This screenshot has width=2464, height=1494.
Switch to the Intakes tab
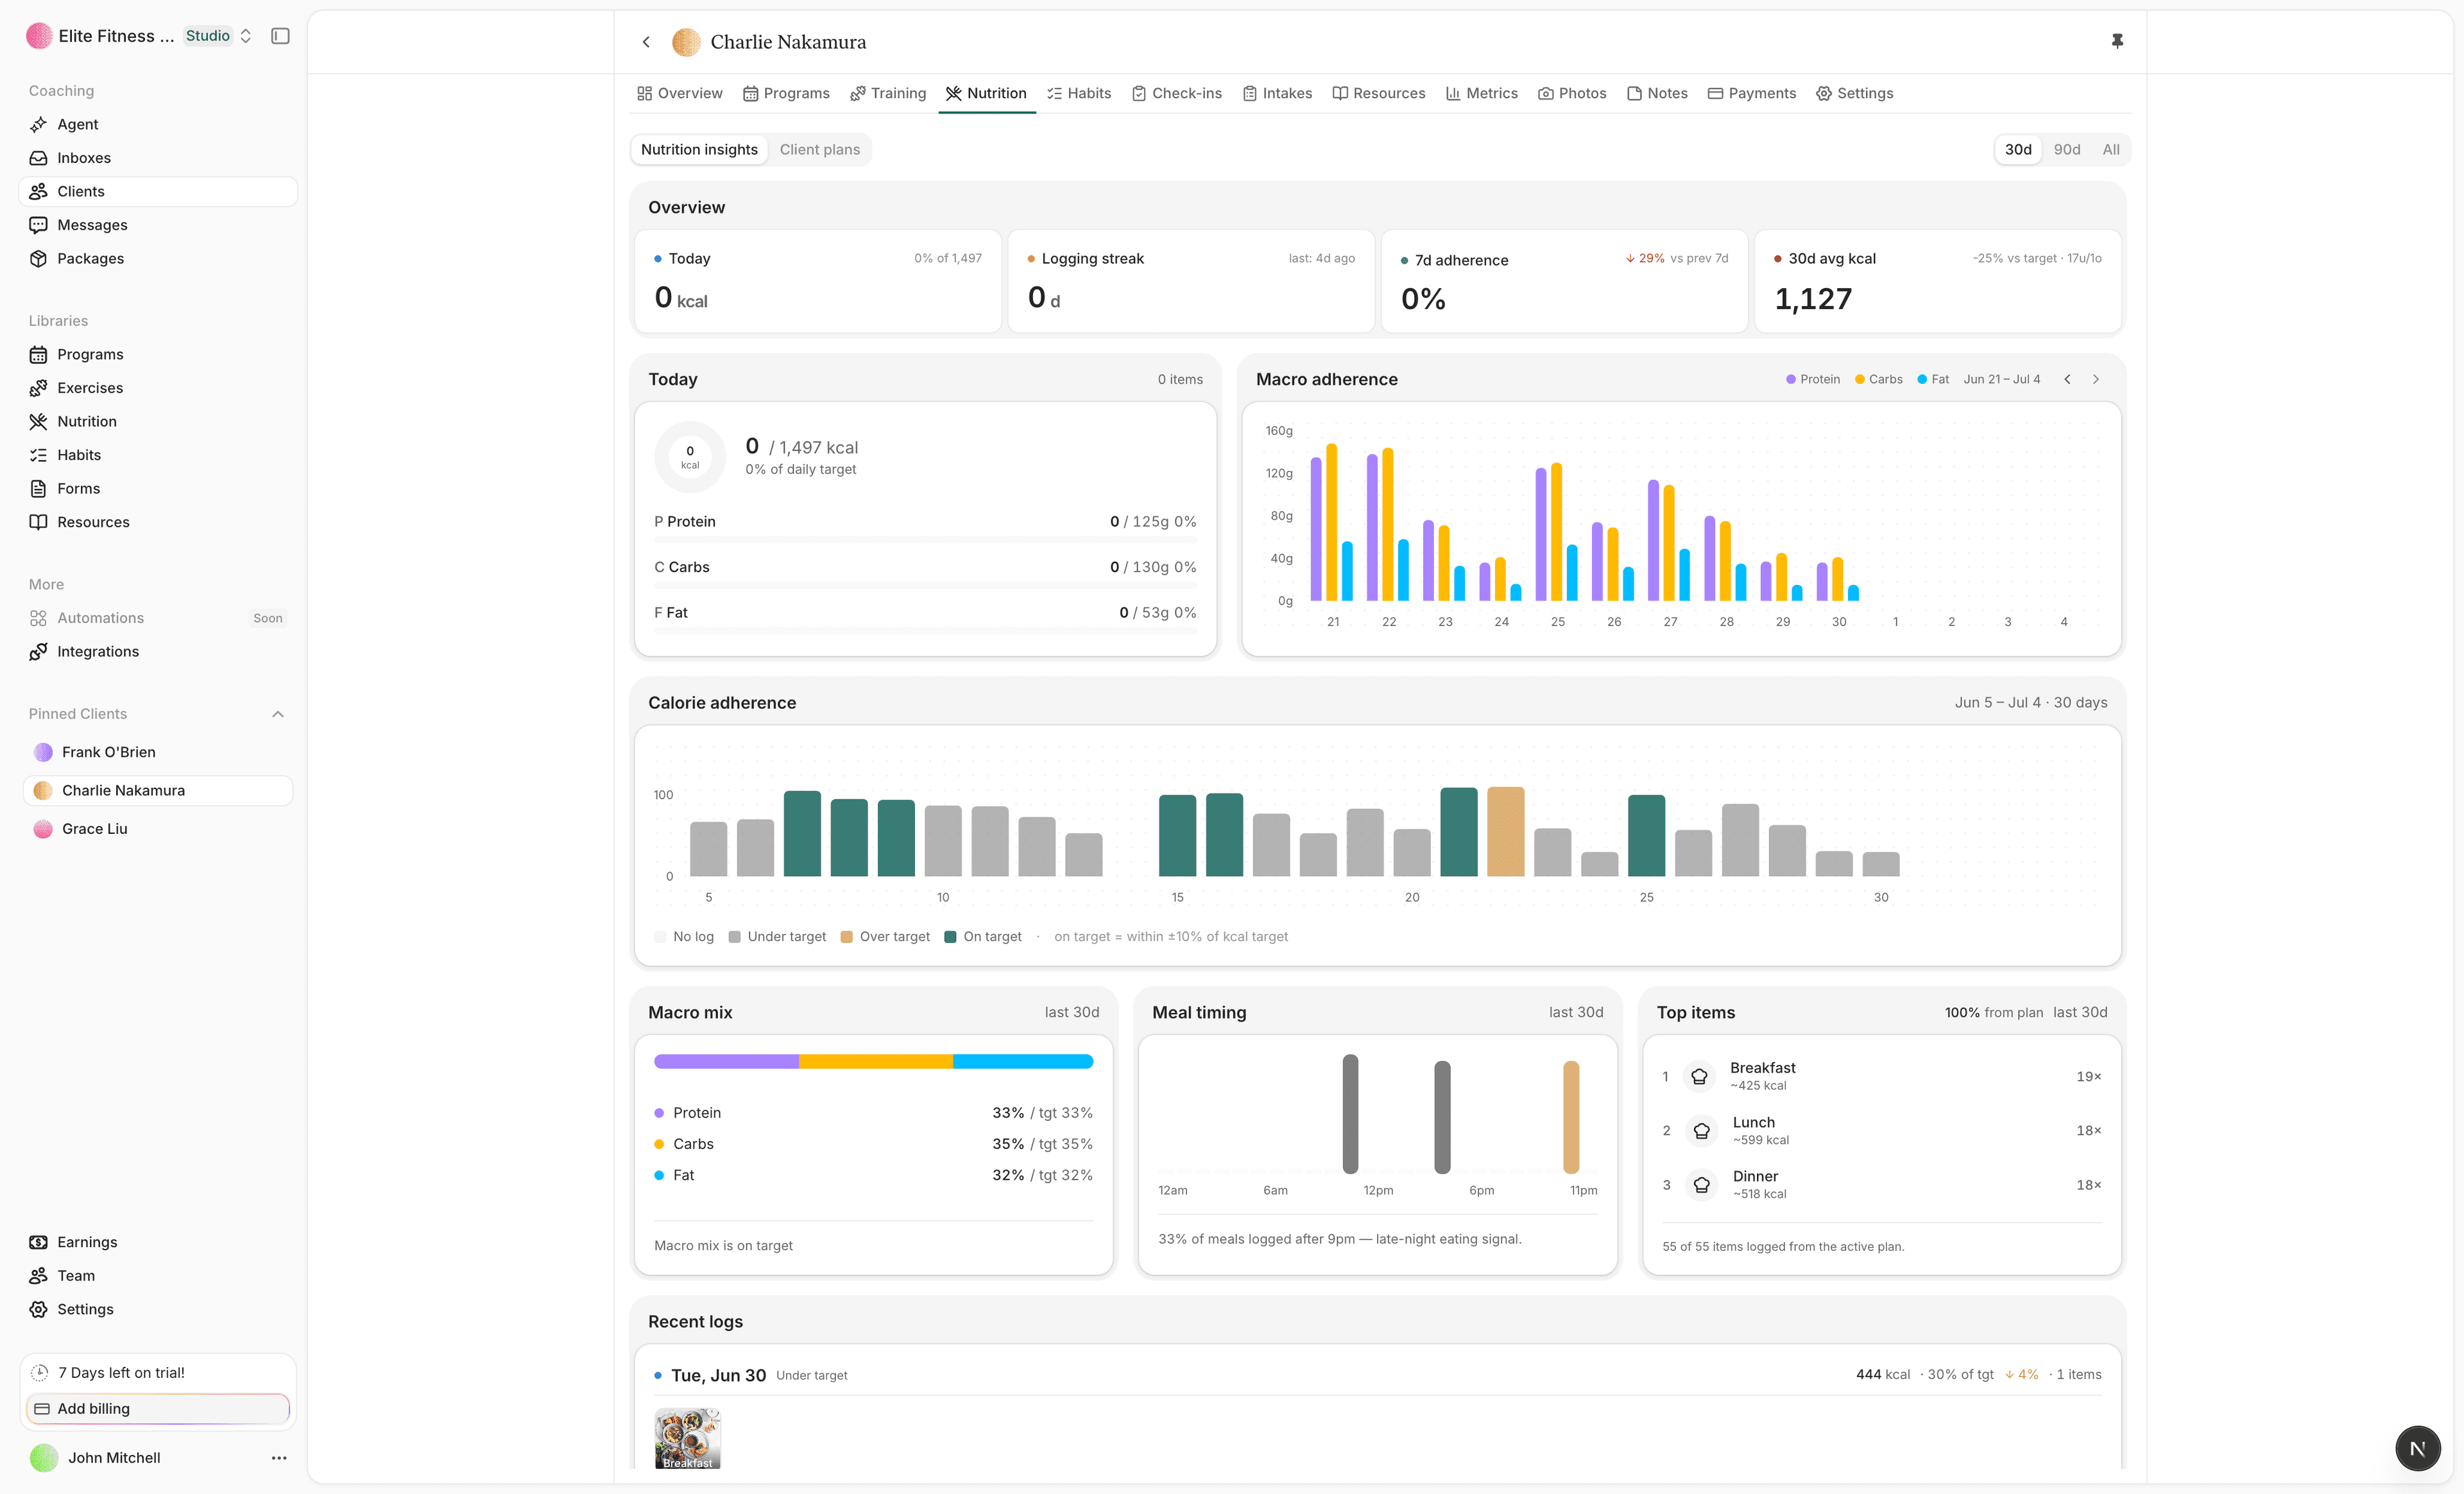(x=1278, y=93)
